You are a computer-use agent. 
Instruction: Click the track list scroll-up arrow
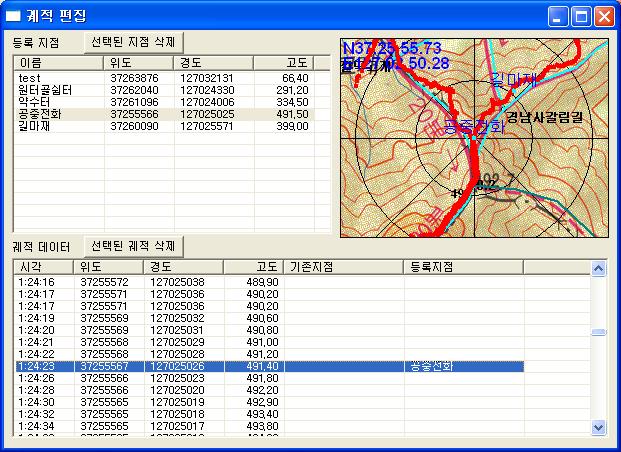point(598,269)
